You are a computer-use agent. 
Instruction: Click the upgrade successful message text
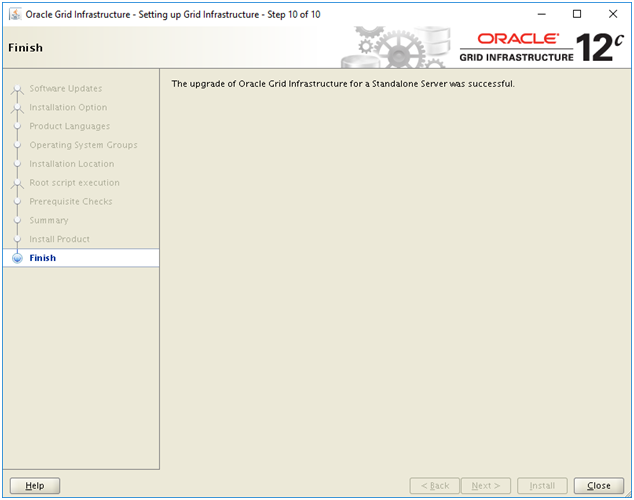[x=343, y=84]
